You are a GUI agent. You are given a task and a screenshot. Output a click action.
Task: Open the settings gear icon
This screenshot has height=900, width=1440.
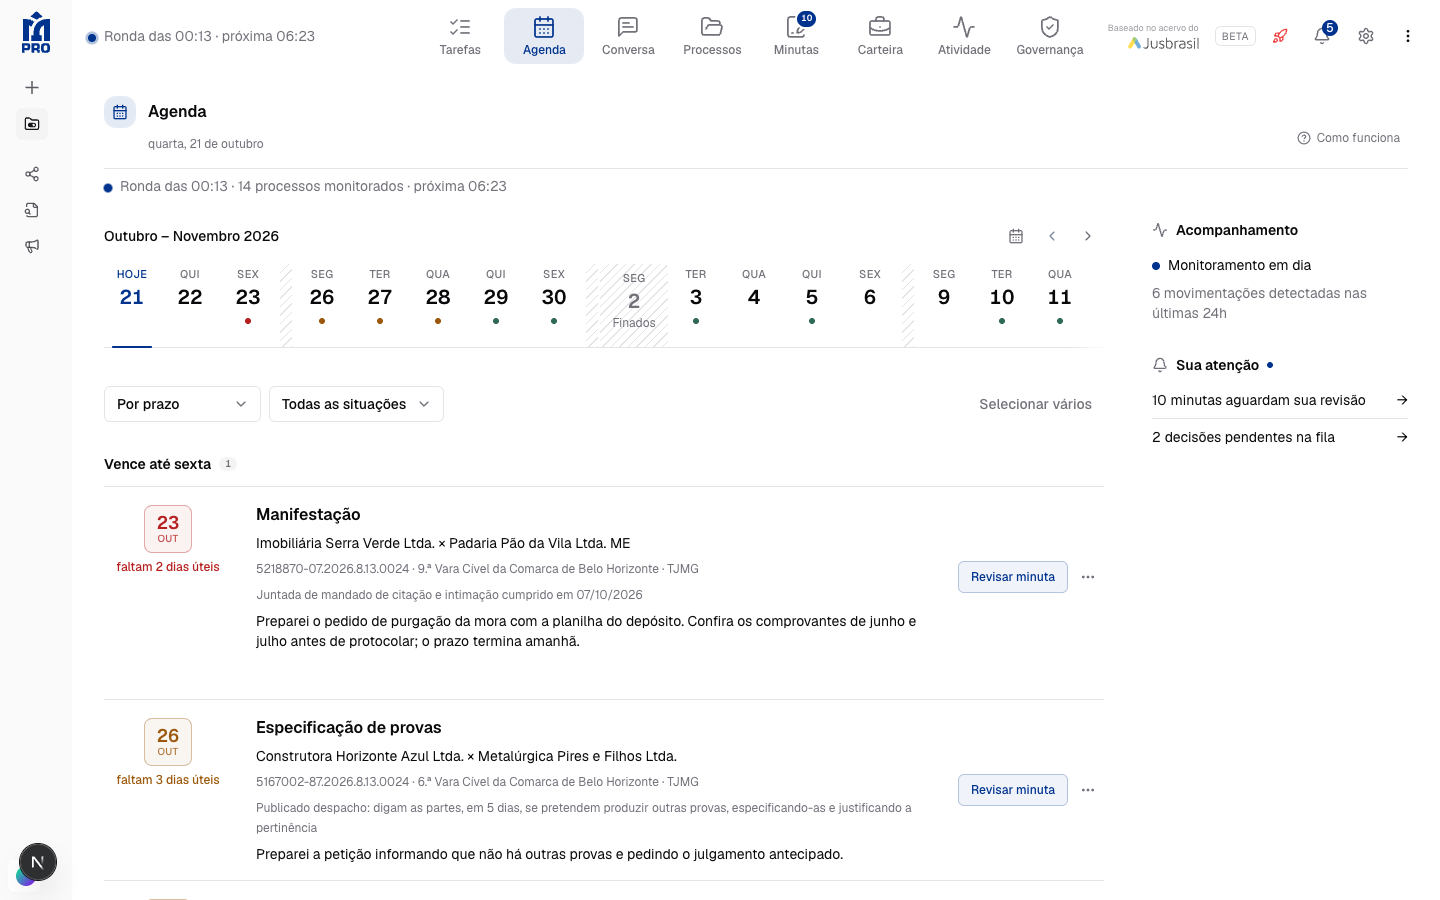tap(1366, 36)
